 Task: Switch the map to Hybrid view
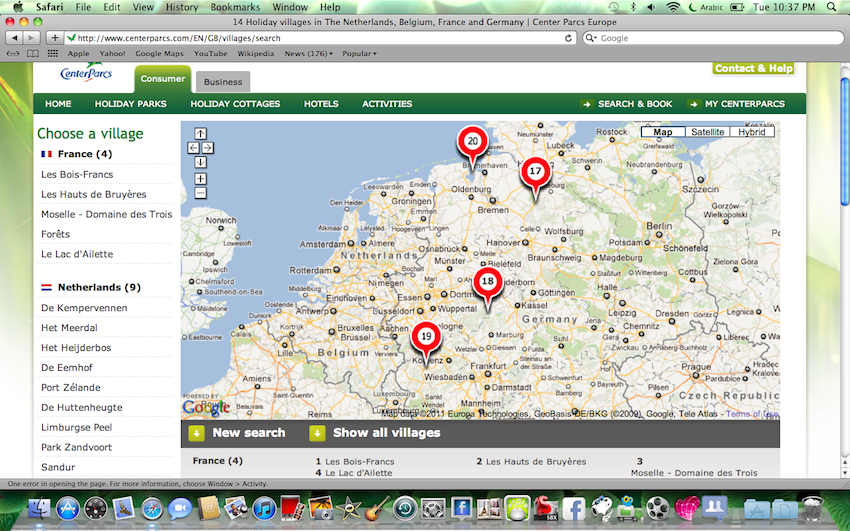tap(752, 132)
